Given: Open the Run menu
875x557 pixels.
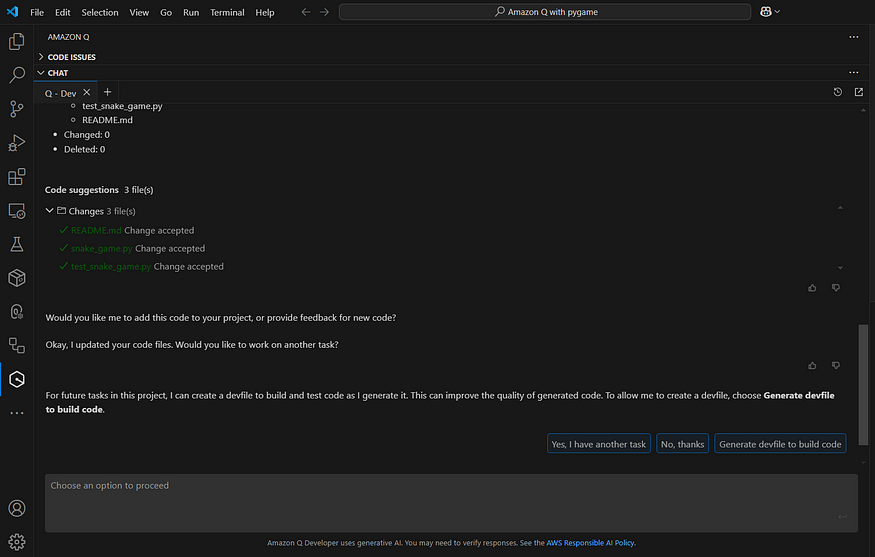Looking at the screenshot, I should [x=191, y=12].
